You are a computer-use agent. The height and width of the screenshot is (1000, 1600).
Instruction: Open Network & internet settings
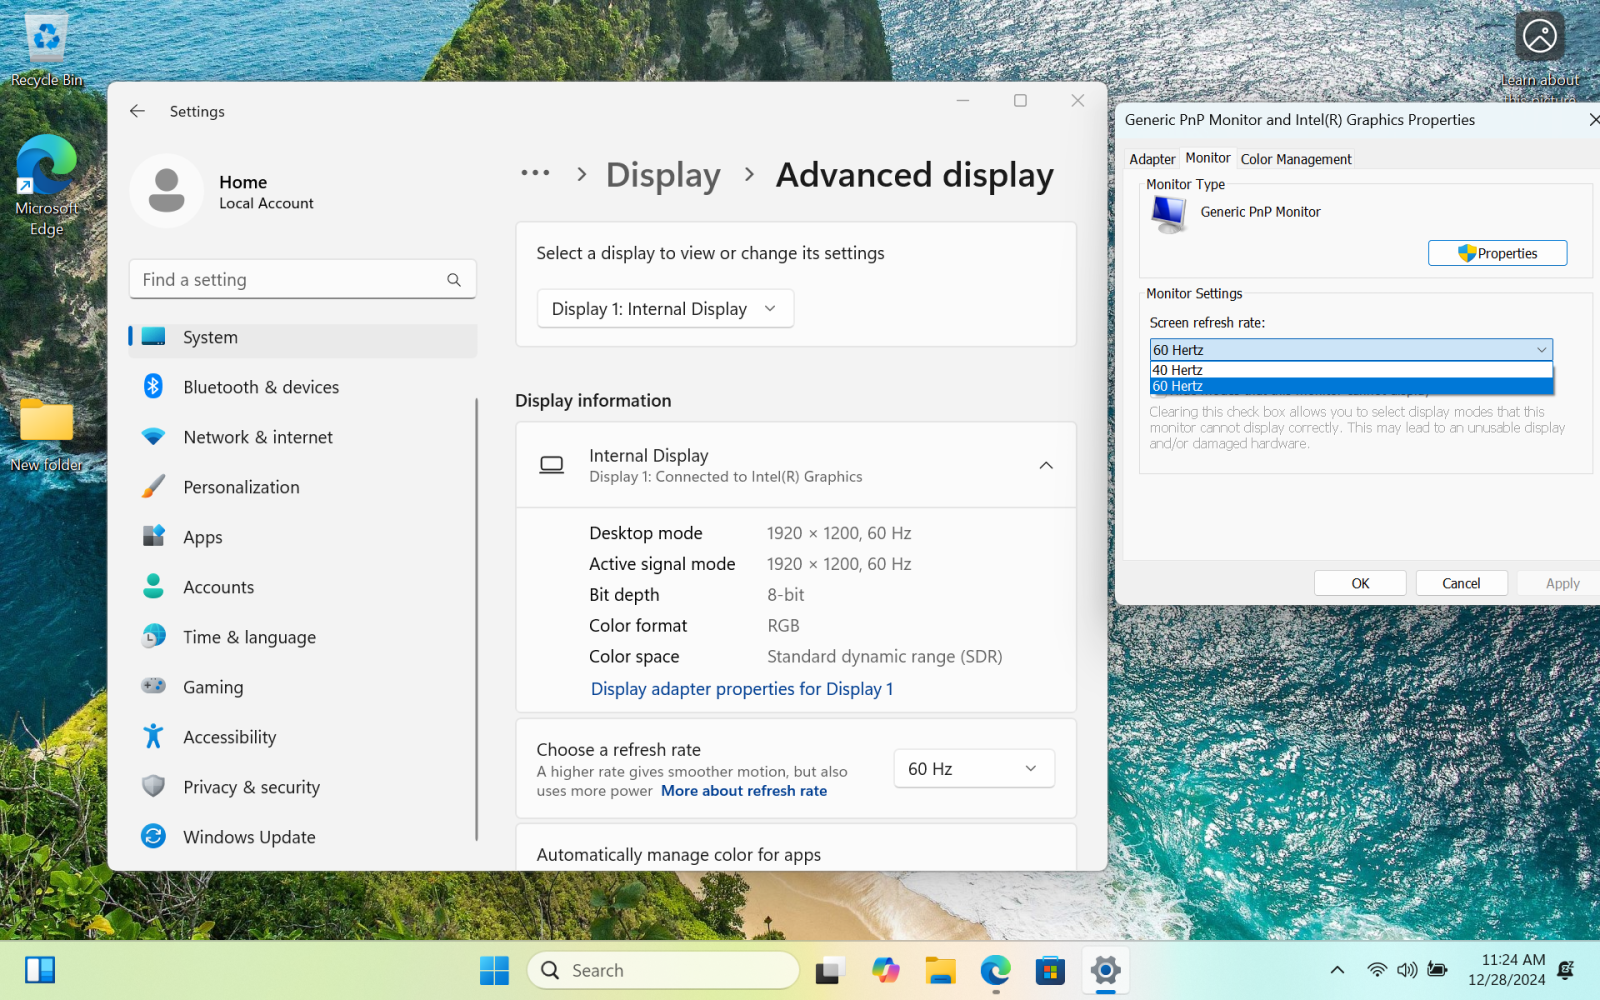(x=258, y=437)
